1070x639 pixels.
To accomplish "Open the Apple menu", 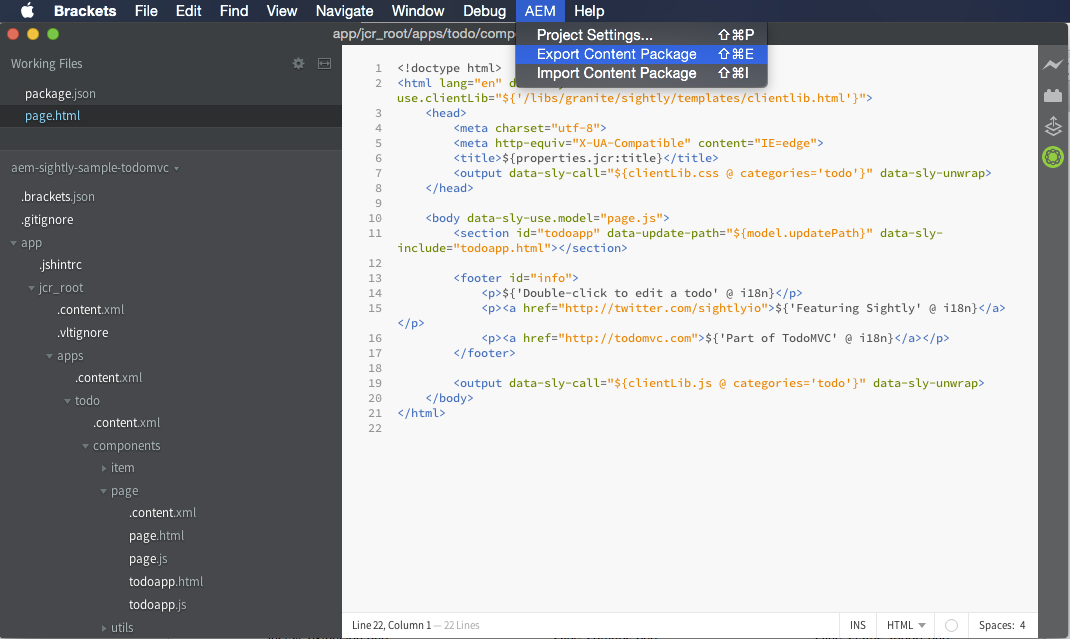I will (x=27, y=11).
